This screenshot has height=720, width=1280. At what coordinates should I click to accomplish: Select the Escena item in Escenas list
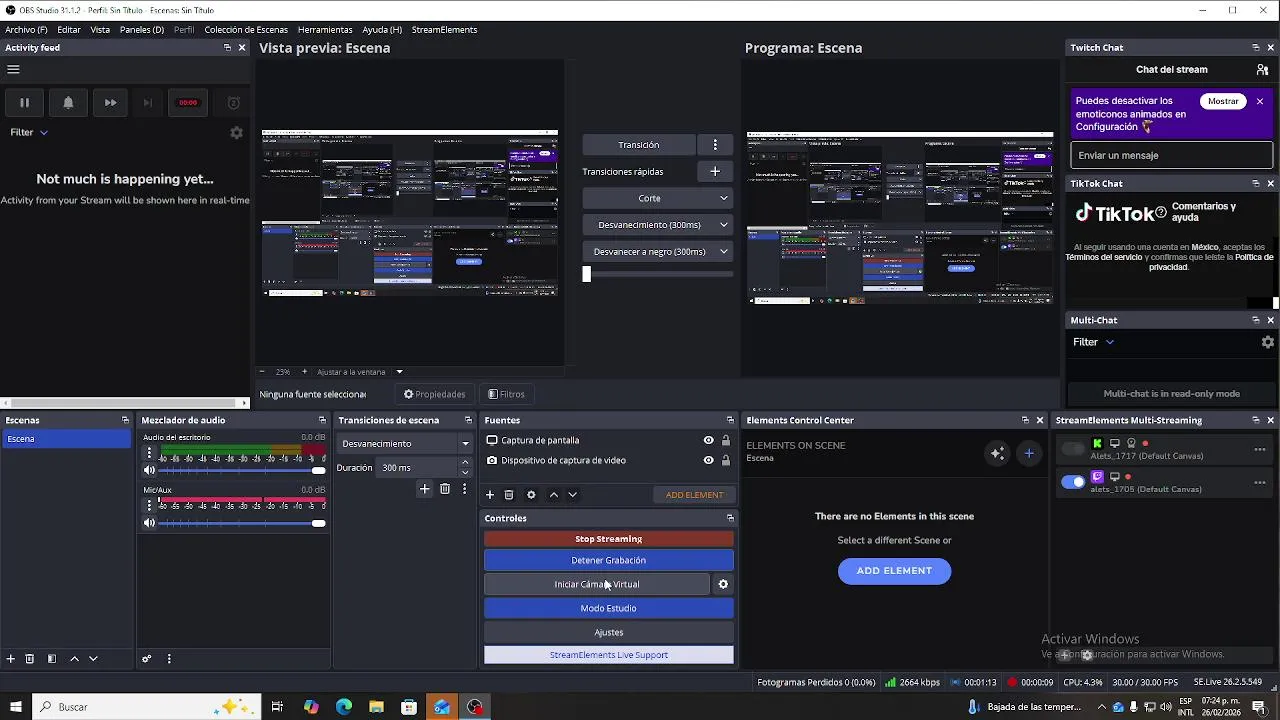point(66,439)
